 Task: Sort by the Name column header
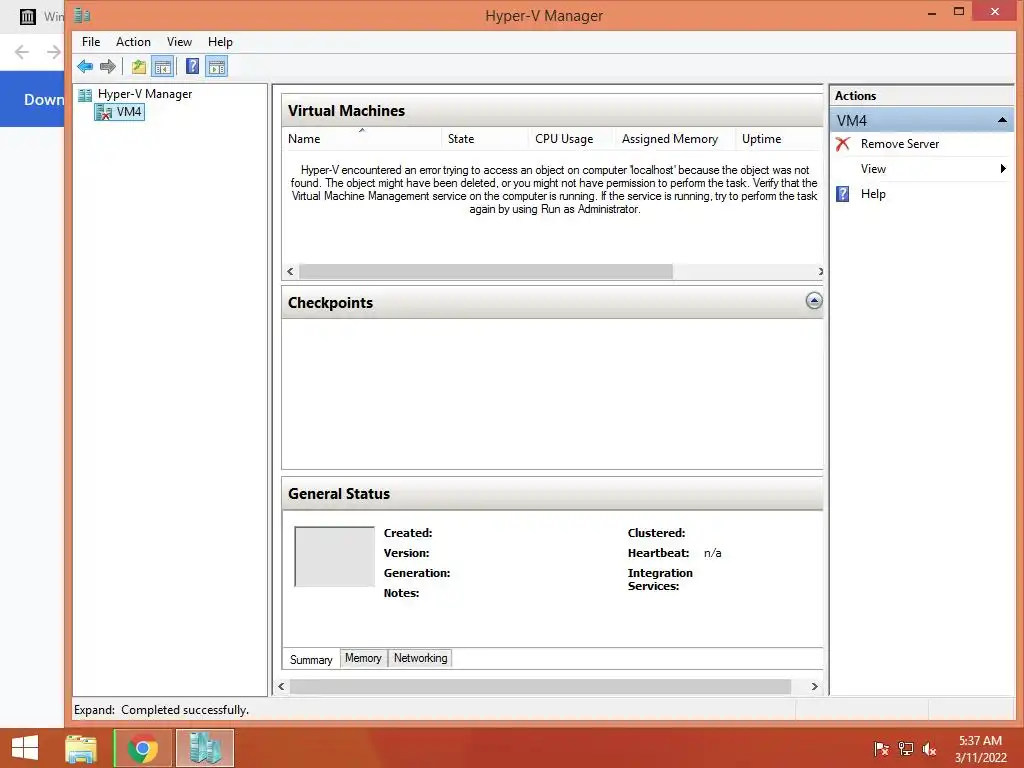pos(363,139)
